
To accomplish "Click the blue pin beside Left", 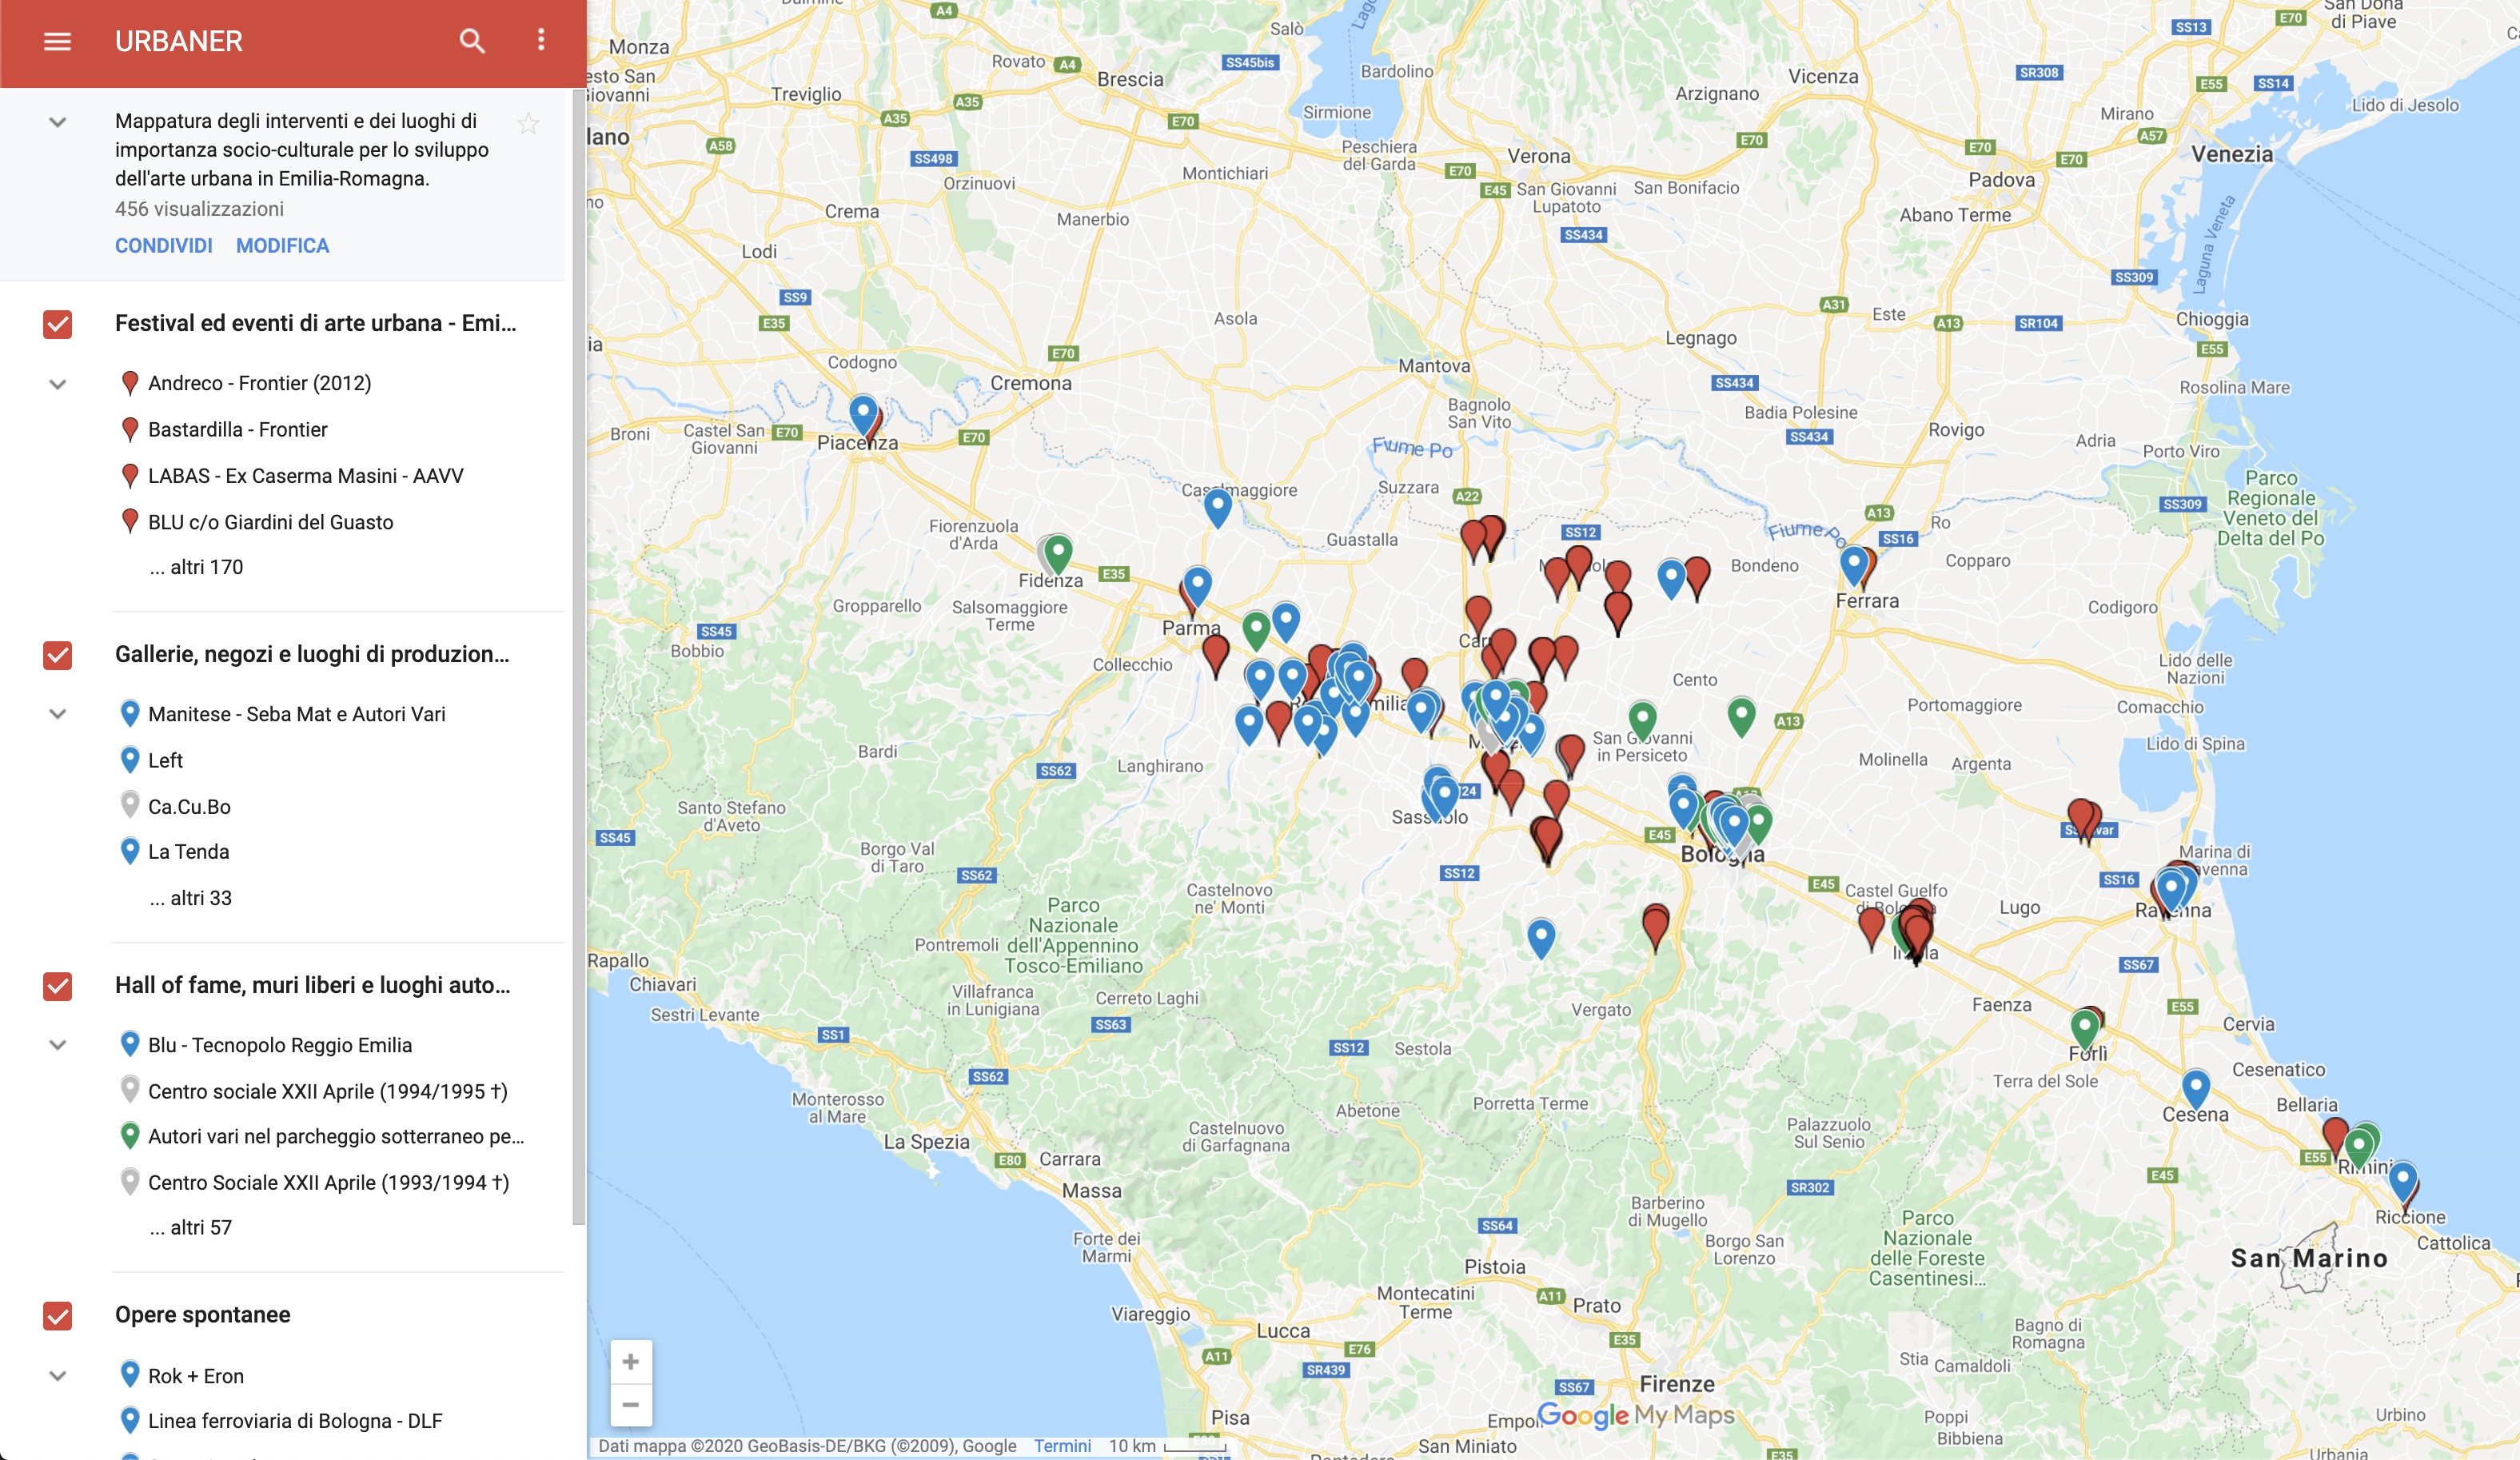I will [129, 760].
